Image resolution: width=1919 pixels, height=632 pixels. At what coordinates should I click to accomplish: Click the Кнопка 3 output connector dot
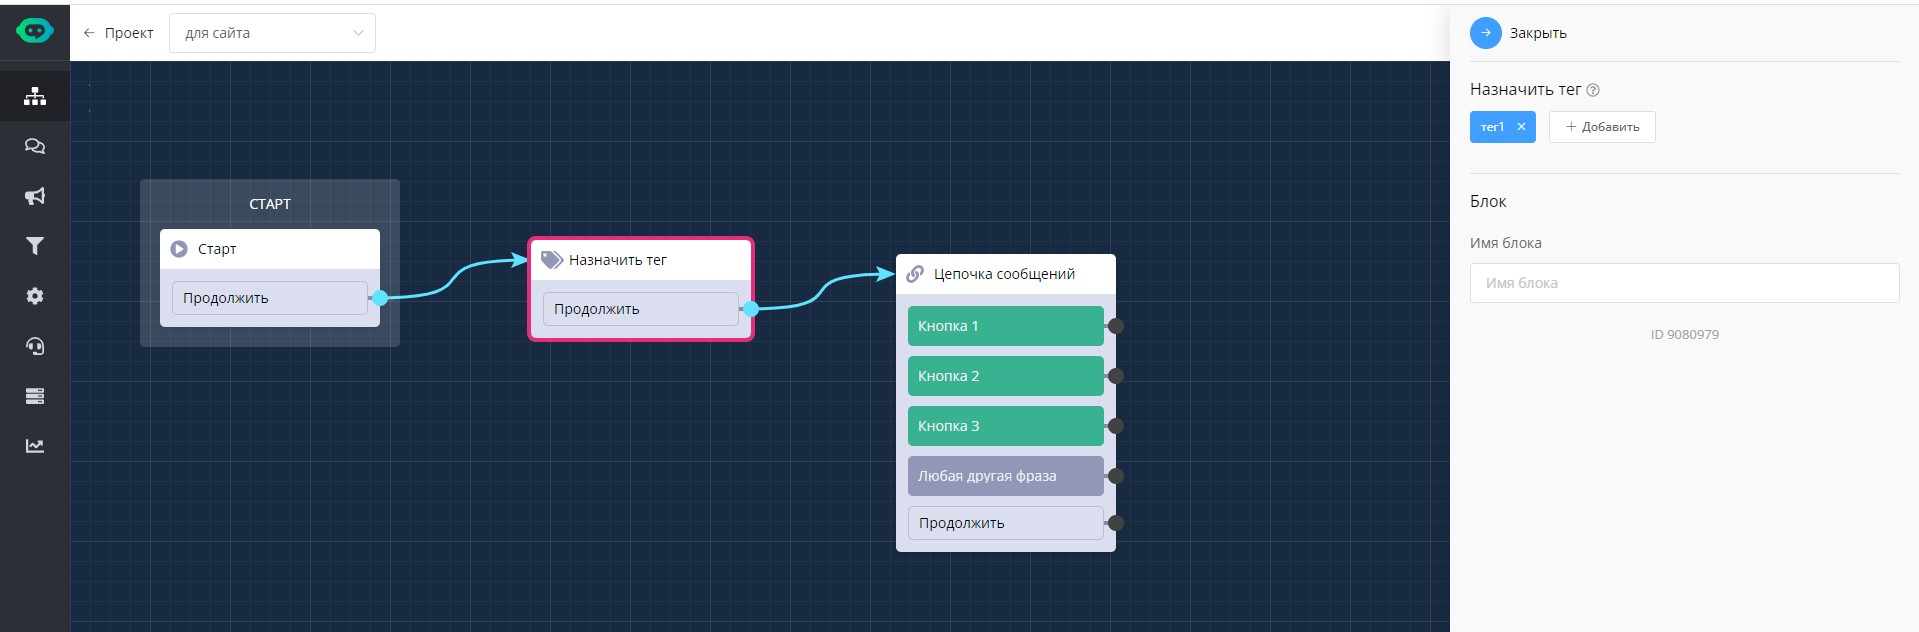[x=1116, y=426]
